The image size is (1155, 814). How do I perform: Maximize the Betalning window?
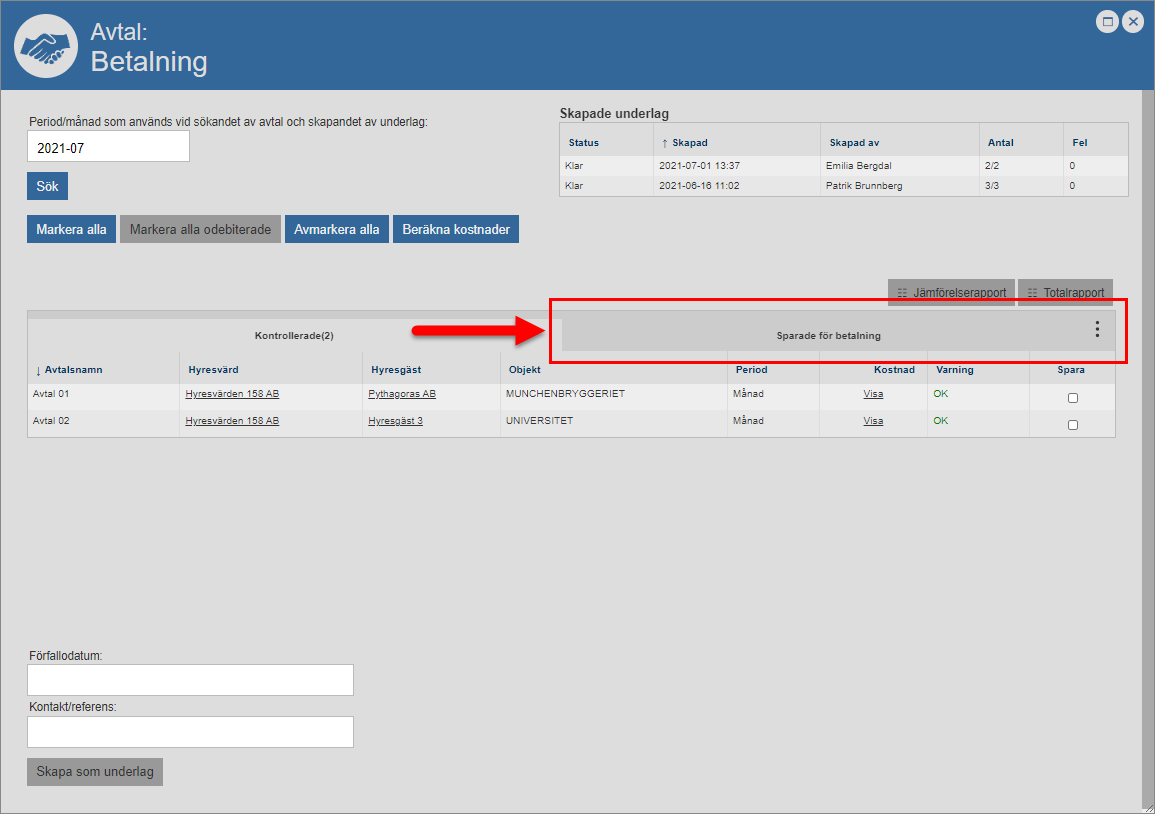tap(1107, 21)
